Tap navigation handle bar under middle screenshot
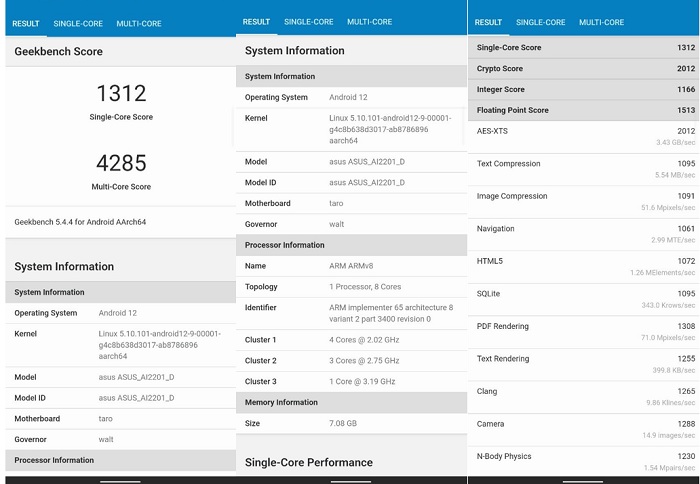 click(x=351, y=482)
